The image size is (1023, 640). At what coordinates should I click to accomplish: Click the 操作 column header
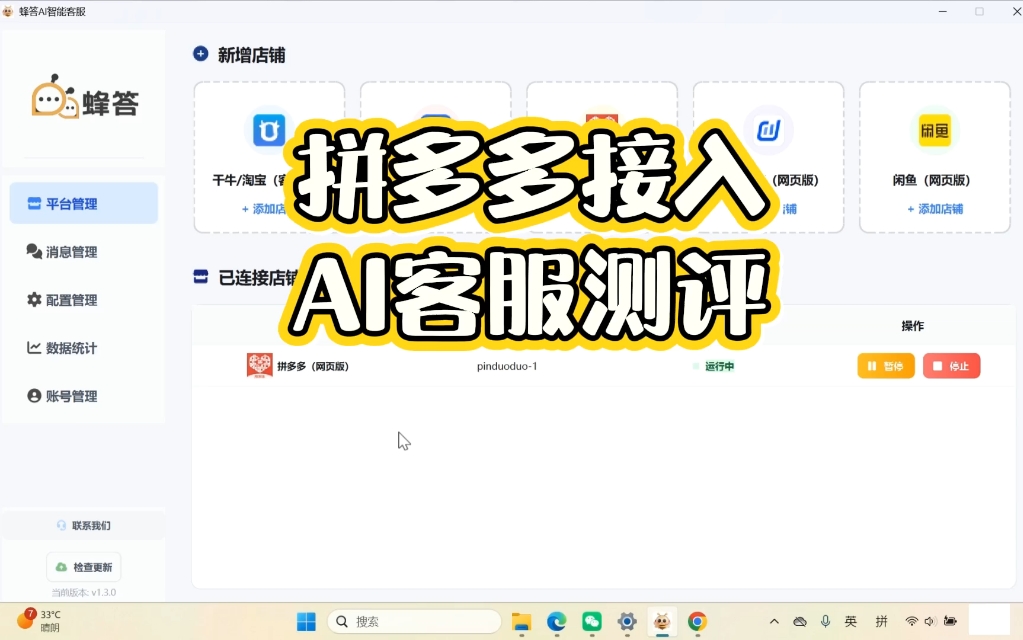(912, 326)
